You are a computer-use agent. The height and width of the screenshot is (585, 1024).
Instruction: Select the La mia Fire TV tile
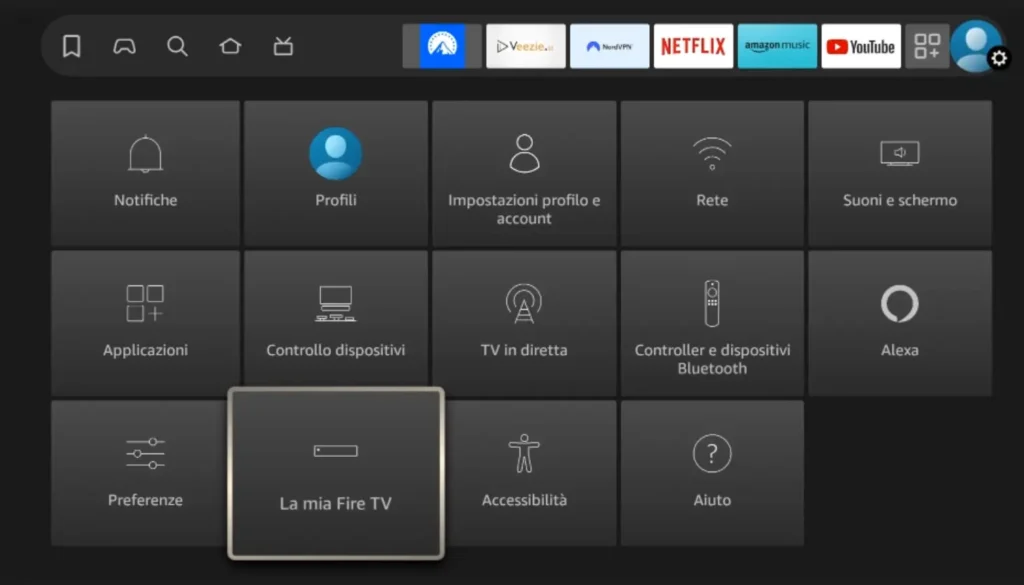pyautogui.click(x=336, y=473)
